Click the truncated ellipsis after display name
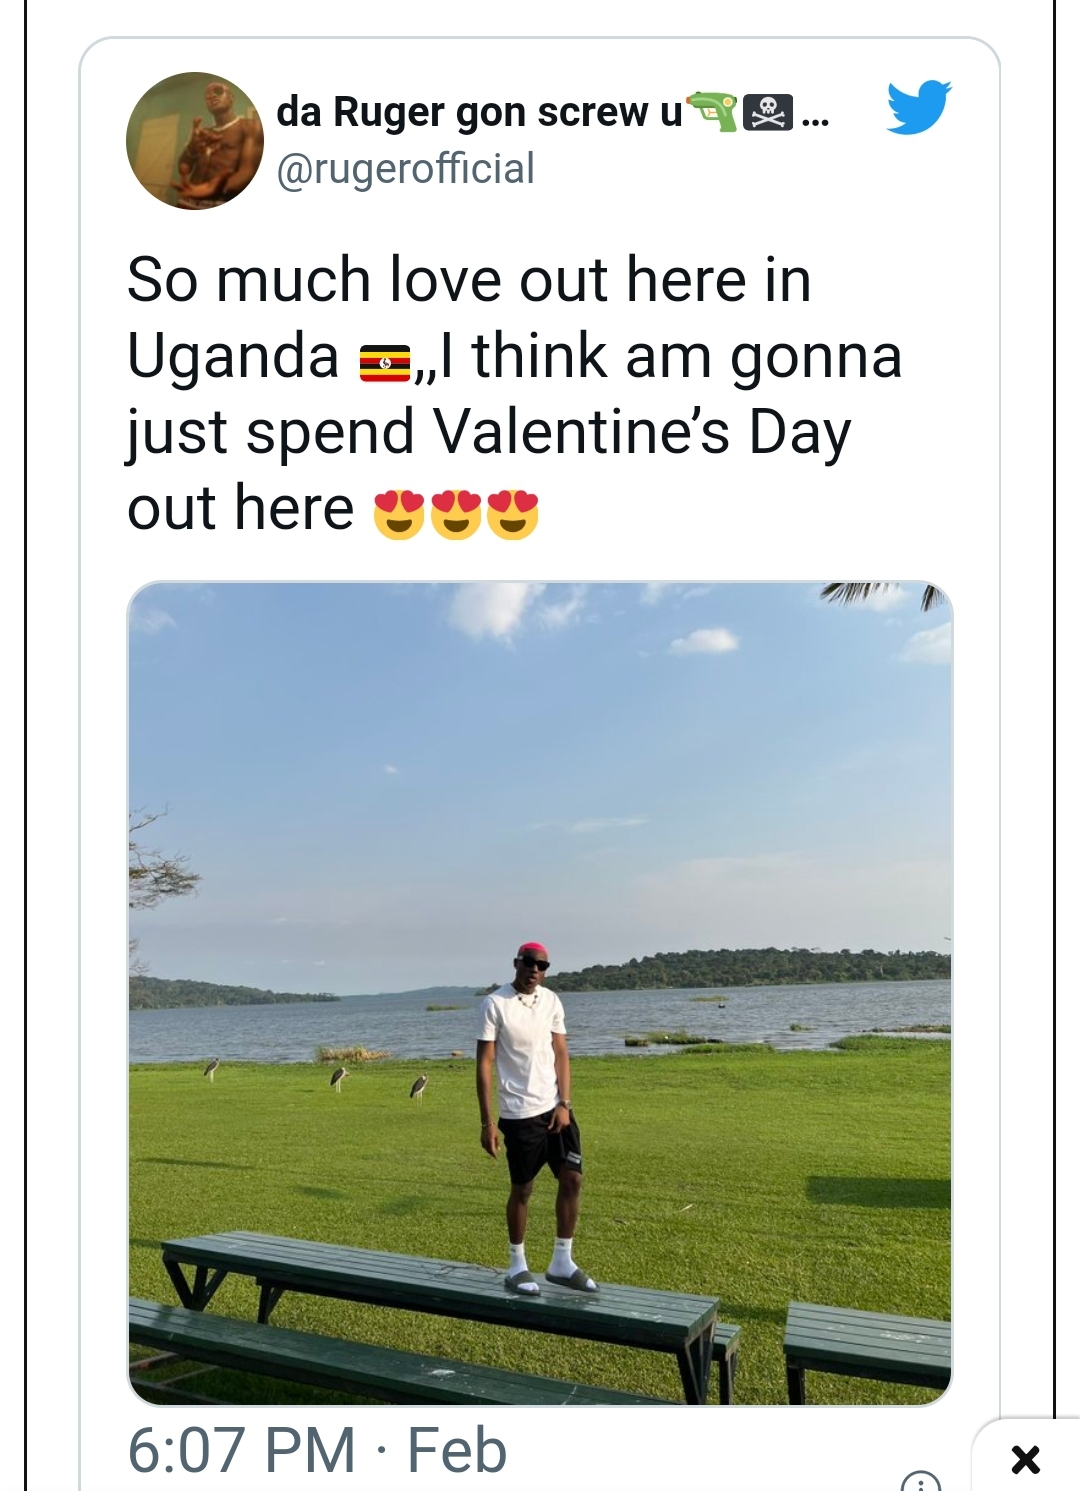The height and width of the screenshot is (1491, 1080). click(x=815, y=118)
